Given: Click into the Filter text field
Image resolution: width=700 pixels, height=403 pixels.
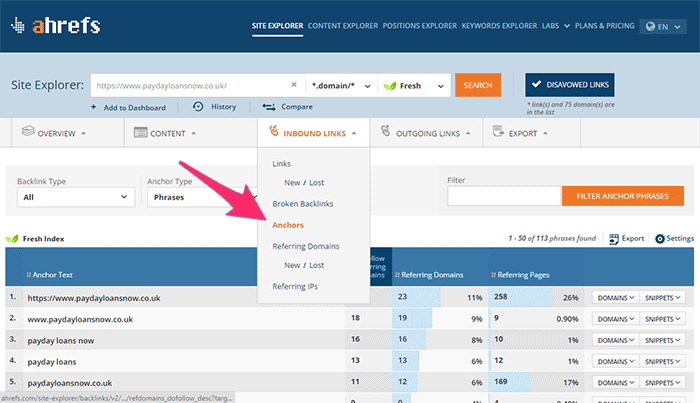Looking at the screenshot, I should 502,197.
